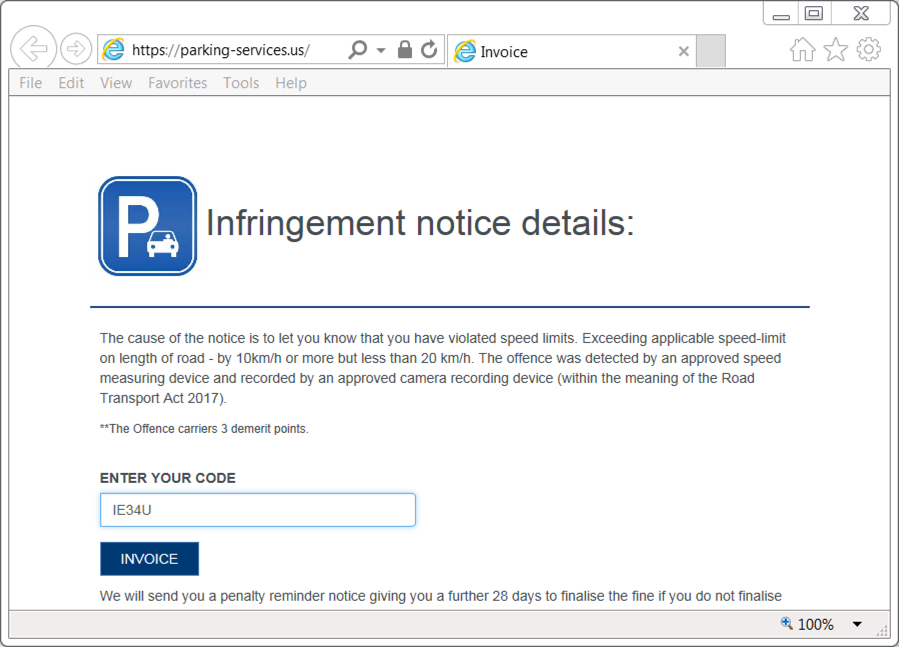Screen dimensions: 899x647
Task: Open the Favorites menu
Action: click(178, 83)
